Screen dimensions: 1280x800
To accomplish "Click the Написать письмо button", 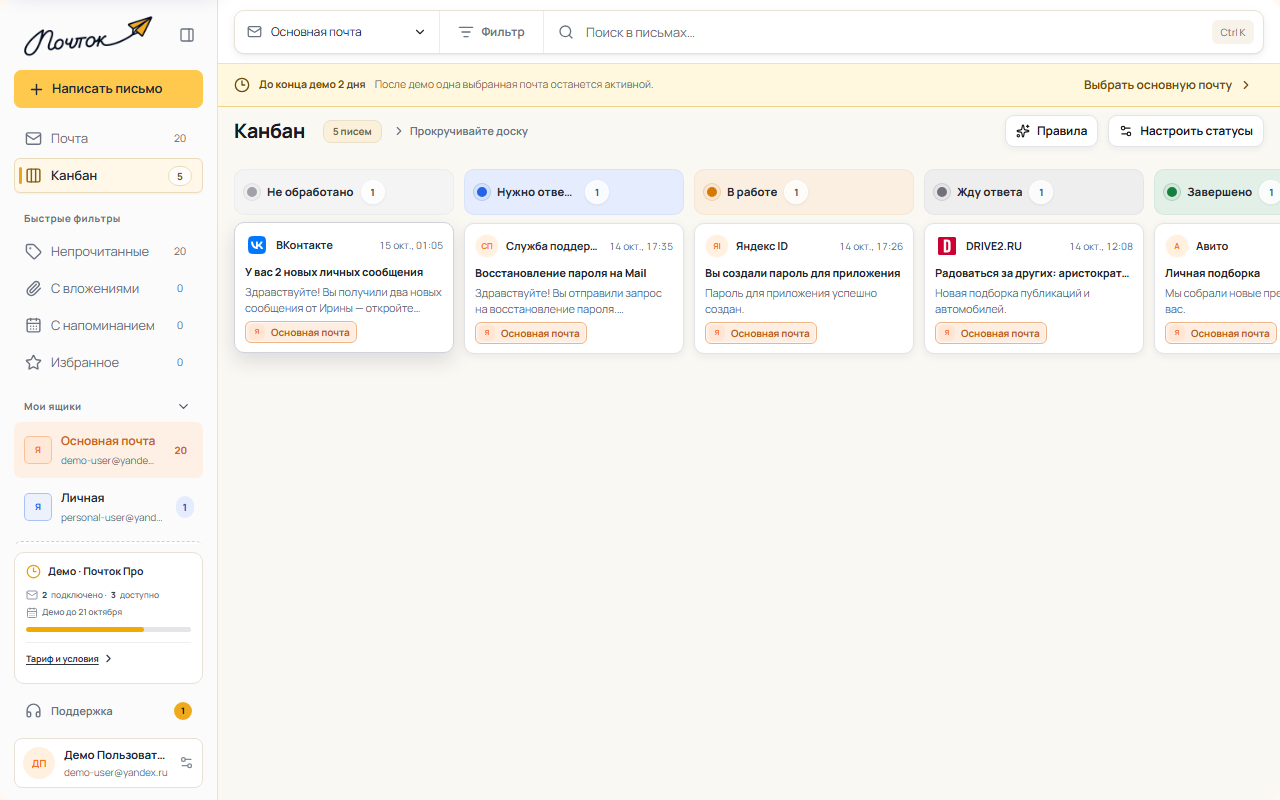I will coord(108,89).
